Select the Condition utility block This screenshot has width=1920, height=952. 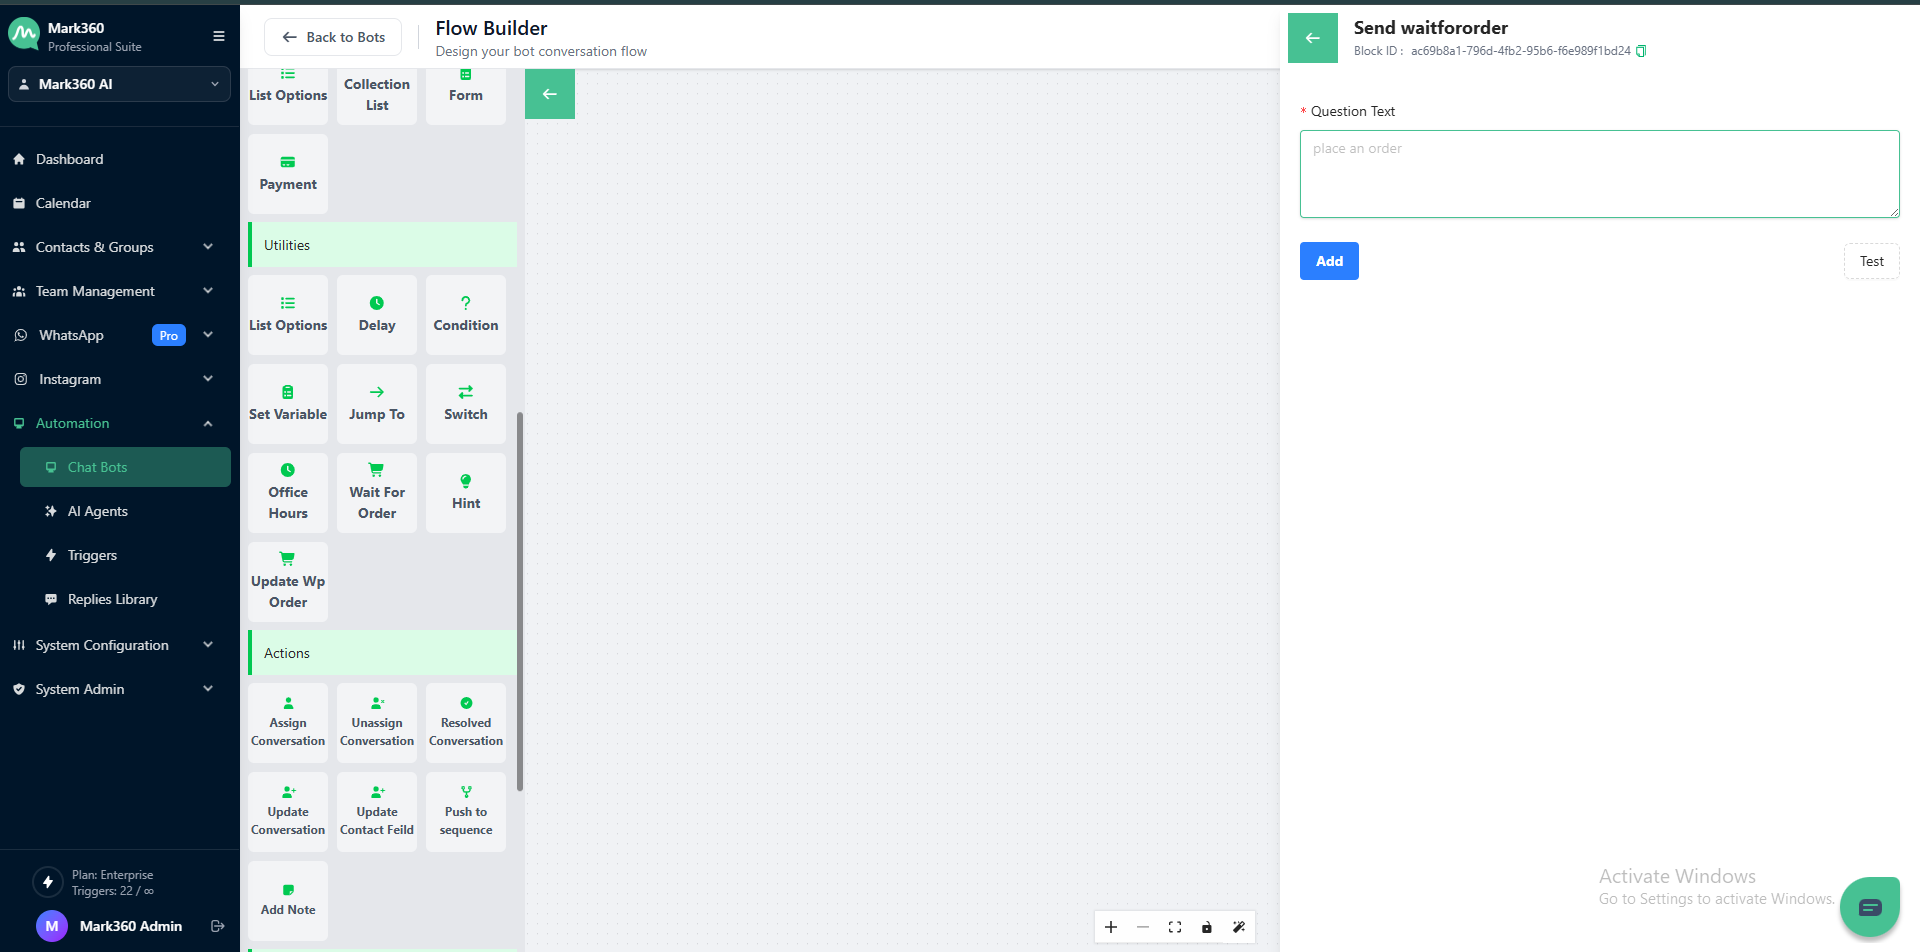(465, 314)
